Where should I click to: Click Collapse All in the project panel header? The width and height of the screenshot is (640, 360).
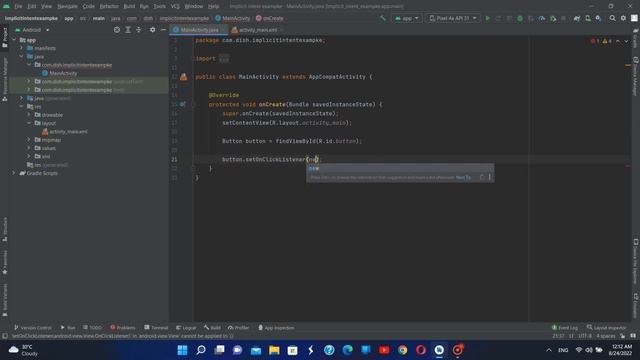point(138,30)
